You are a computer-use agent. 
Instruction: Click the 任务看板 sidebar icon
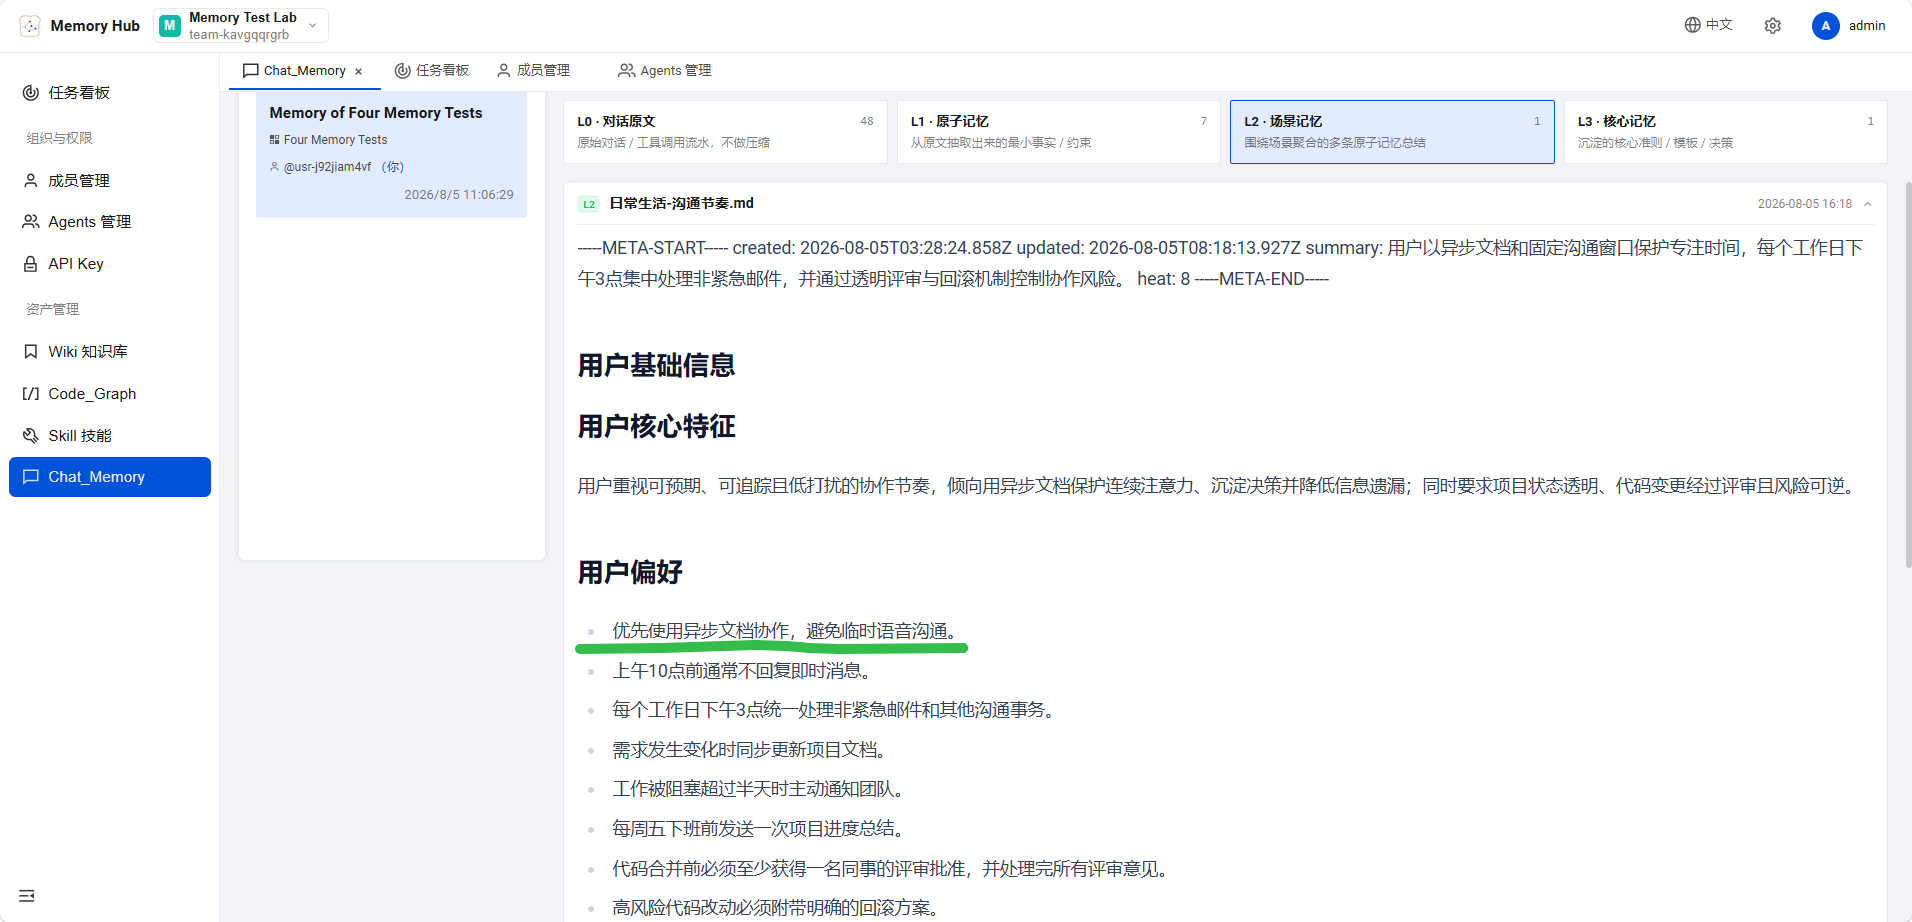coord(31,93)
